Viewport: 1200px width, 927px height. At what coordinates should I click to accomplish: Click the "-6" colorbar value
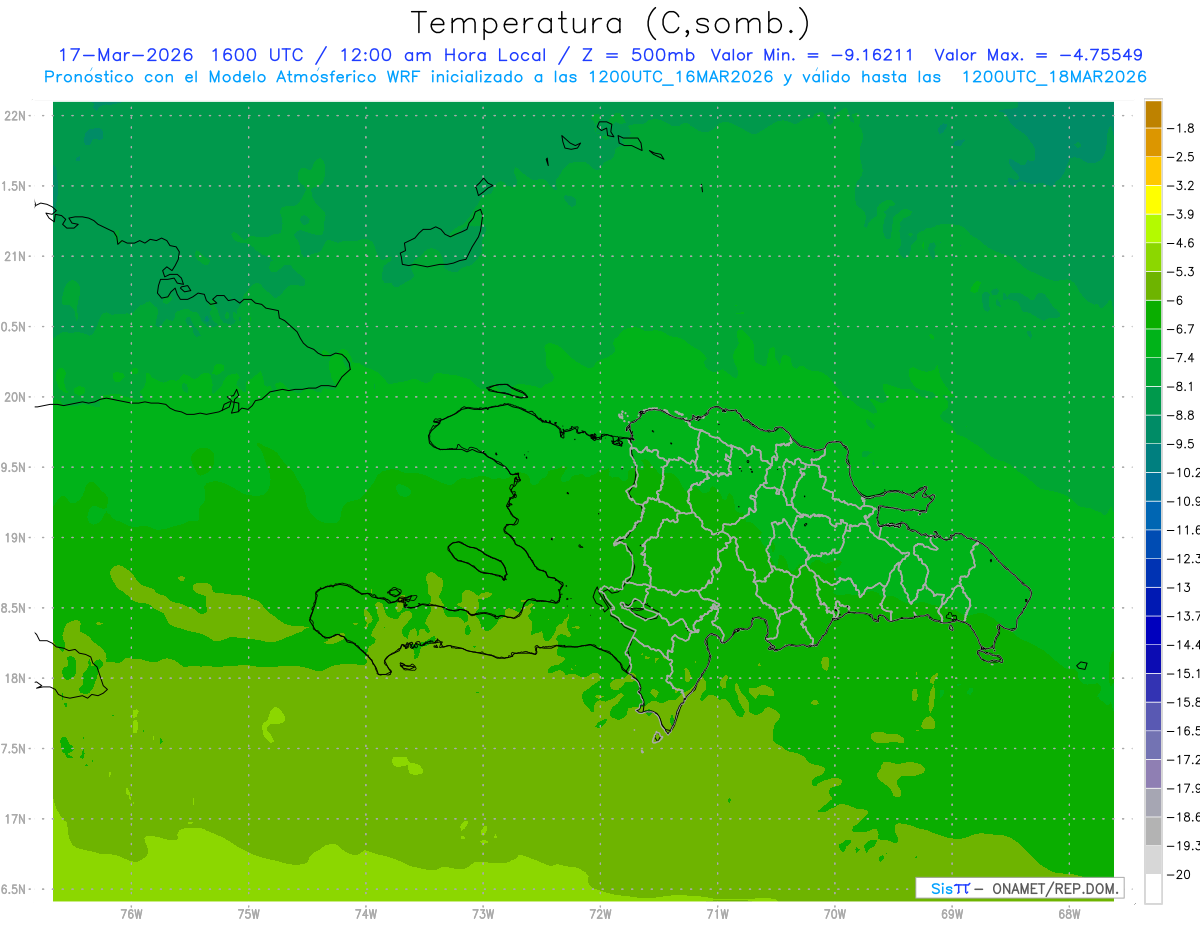[x=1178, y=300]
